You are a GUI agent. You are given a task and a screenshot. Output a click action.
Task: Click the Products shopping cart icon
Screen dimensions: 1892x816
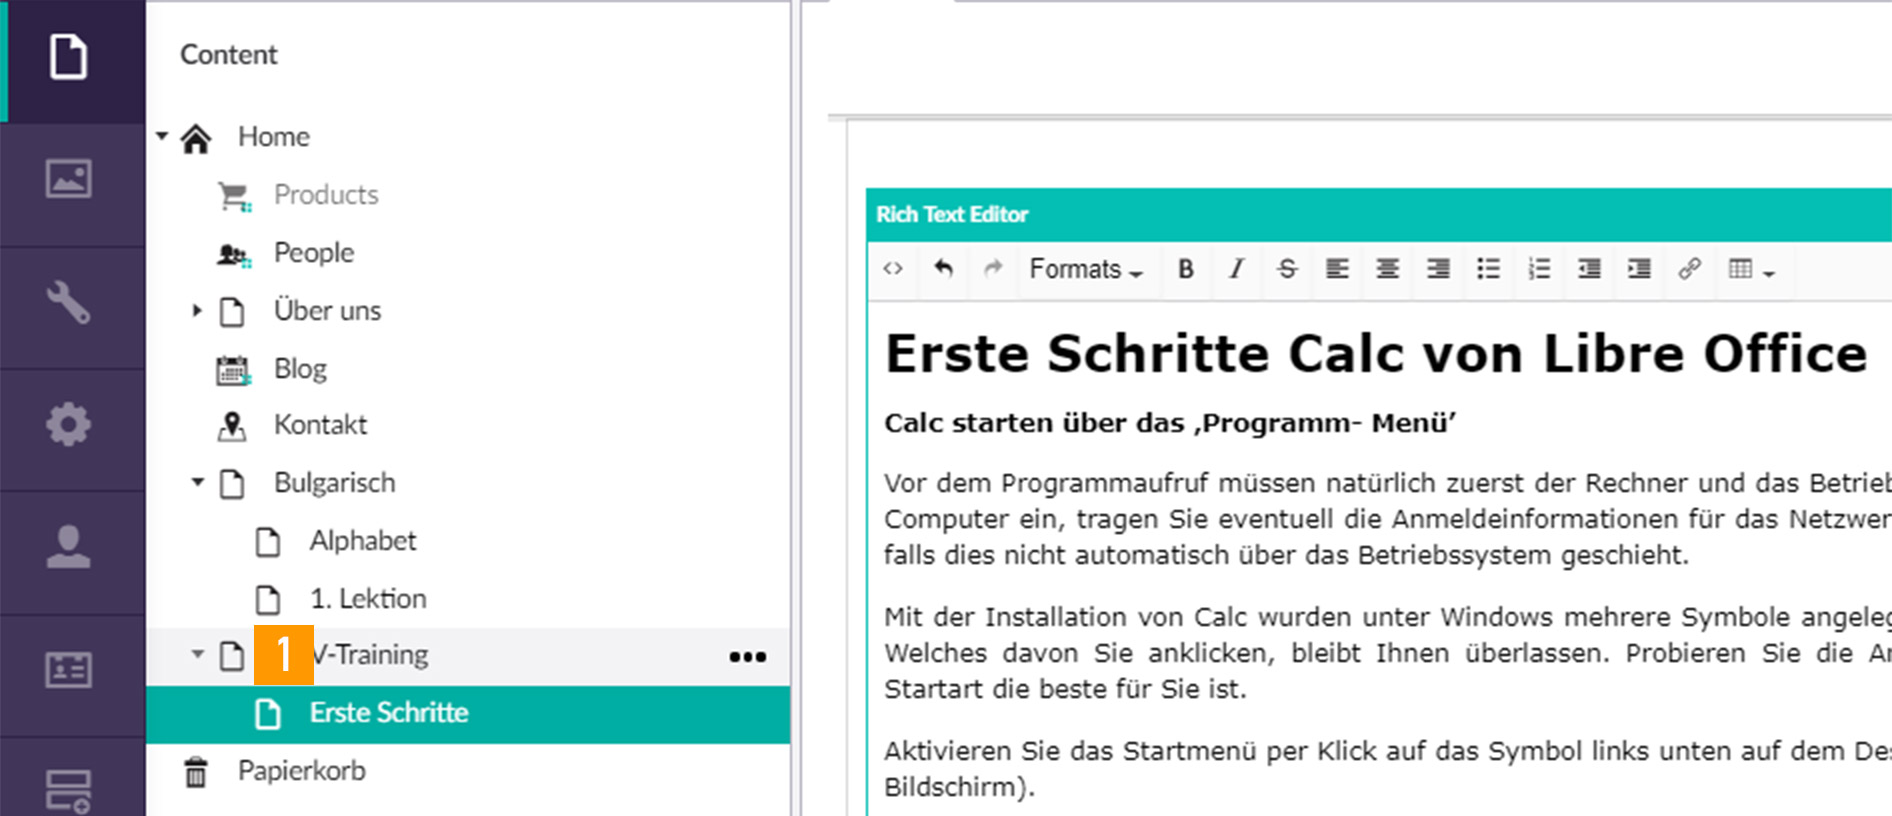pos(234,196)
